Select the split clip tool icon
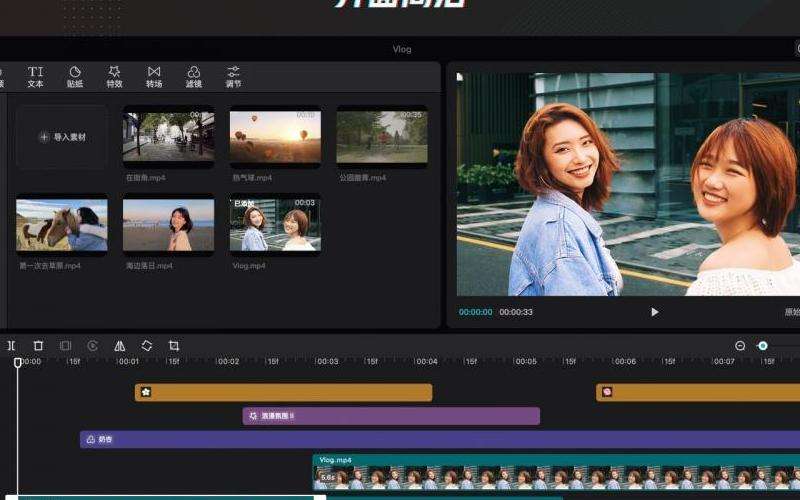 click(x=11, y=346)
